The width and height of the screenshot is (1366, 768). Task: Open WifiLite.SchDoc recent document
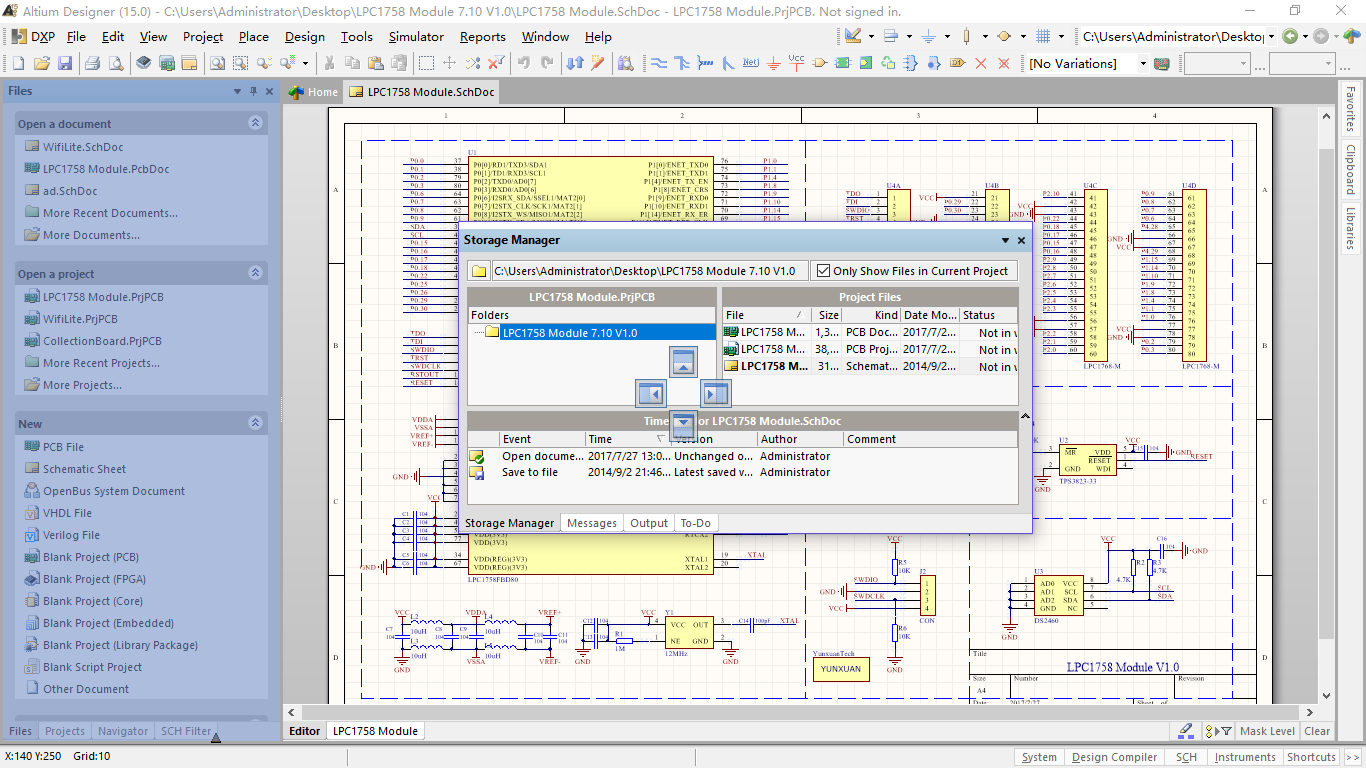pos(82,147)
